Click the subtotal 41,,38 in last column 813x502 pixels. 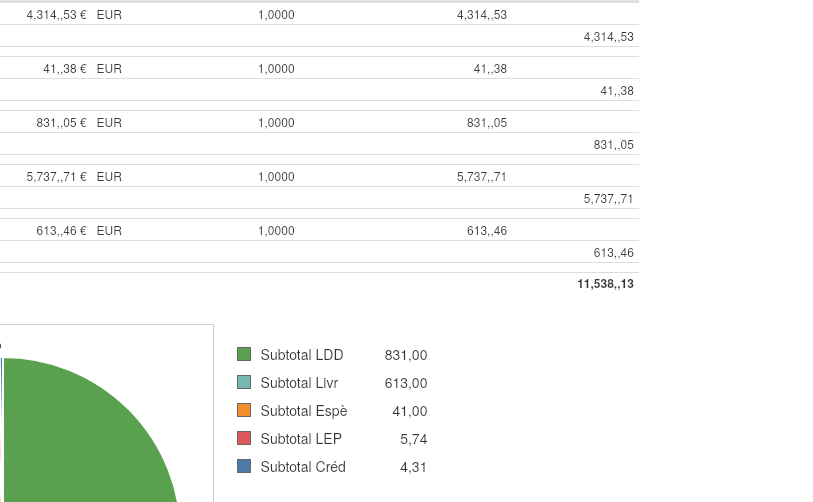[617, 90]
